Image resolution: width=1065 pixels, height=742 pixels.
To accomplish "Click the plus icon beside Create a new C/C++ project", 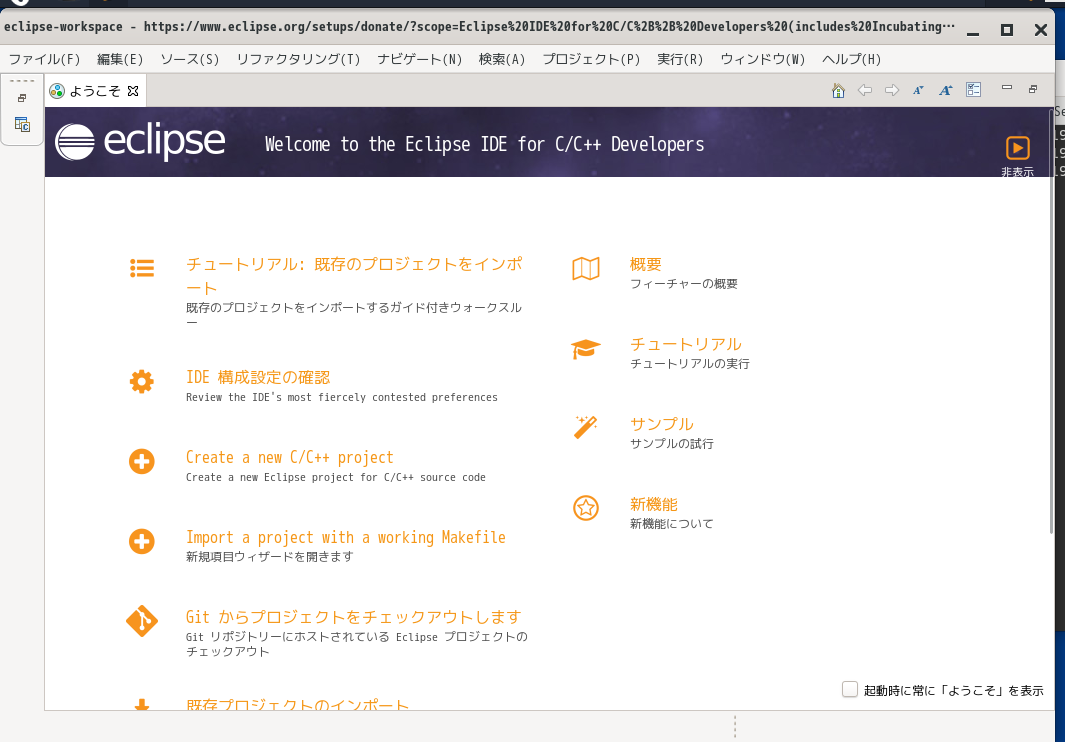I will point(142,462).
